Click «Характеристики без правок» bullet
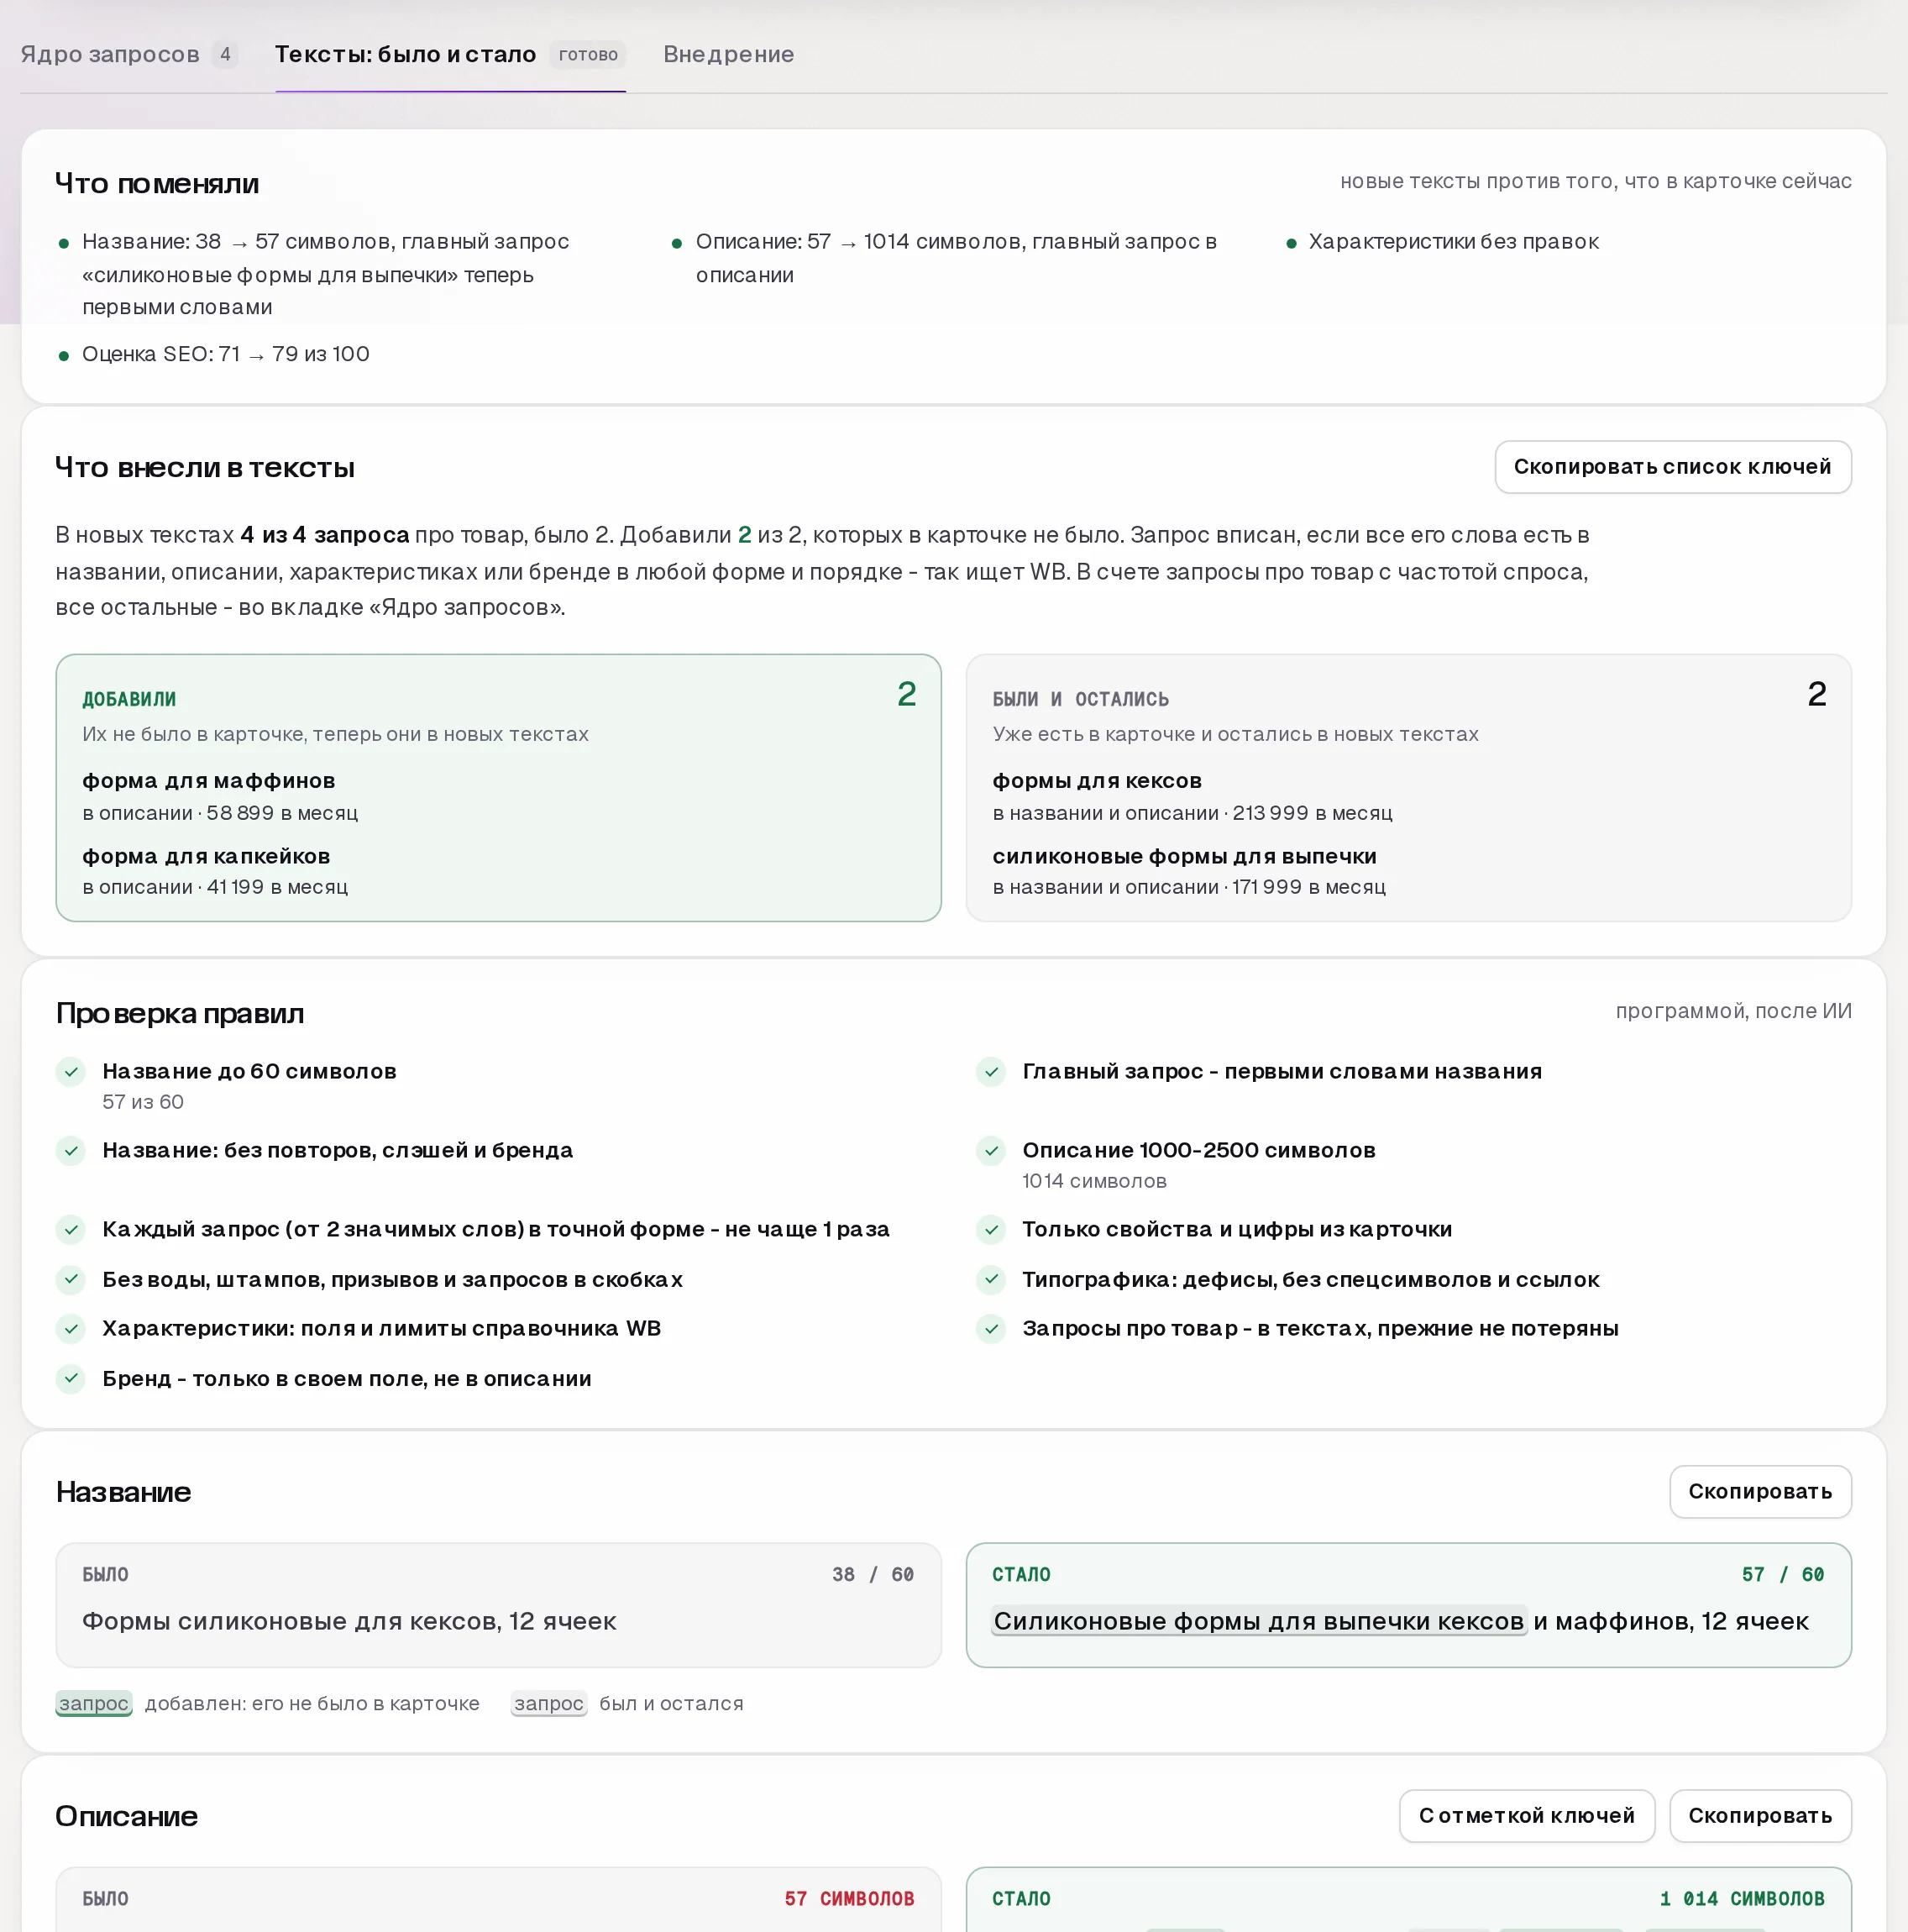Viewport: 1908px width, 1932px height. point(1454,241)
